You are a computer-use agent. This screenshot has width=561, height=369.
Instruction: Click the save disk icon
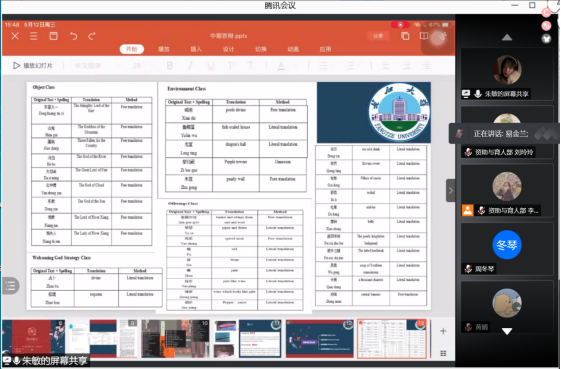tap(54, 36)
